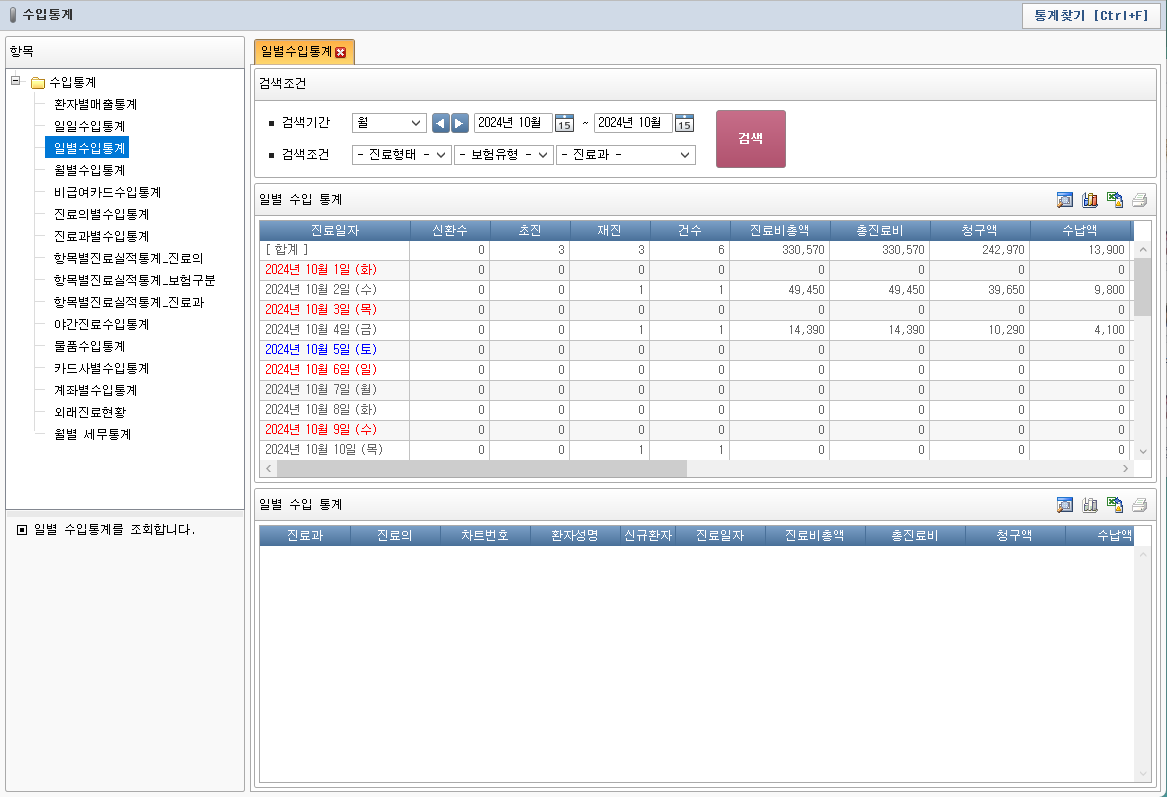Collapse the 수입통계 tree folder
Image resolution: width=1167 pixels, height=797 pixels.
click(x=15, y=82)
